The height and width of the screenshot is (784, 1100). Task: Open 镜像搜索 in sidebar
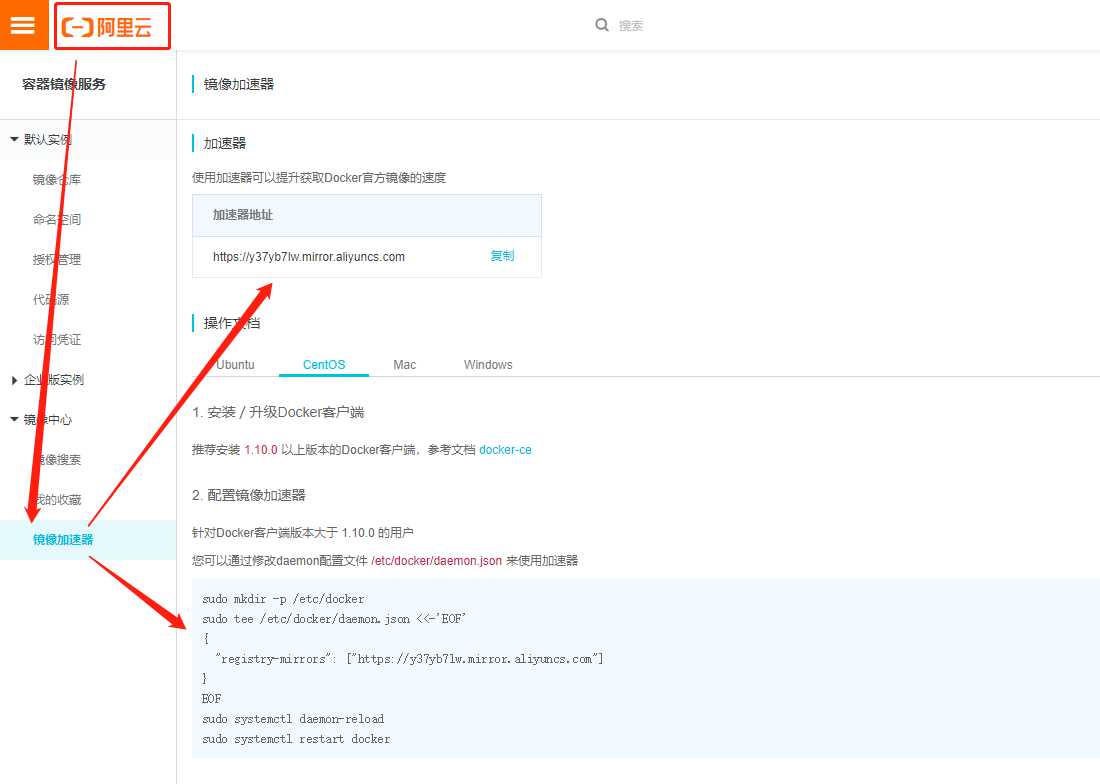57,459
